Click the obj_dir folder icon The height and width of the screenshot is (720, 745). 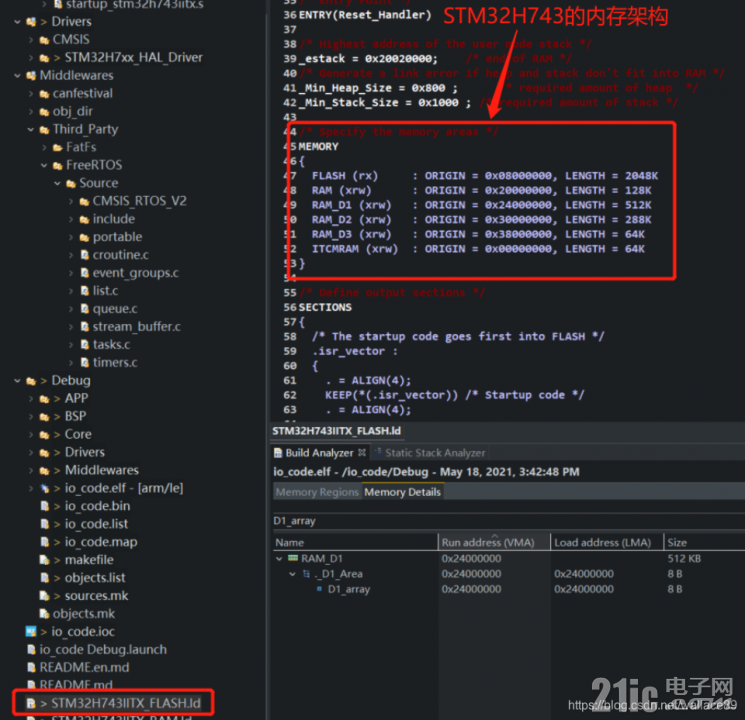click(x=44, y=112)
